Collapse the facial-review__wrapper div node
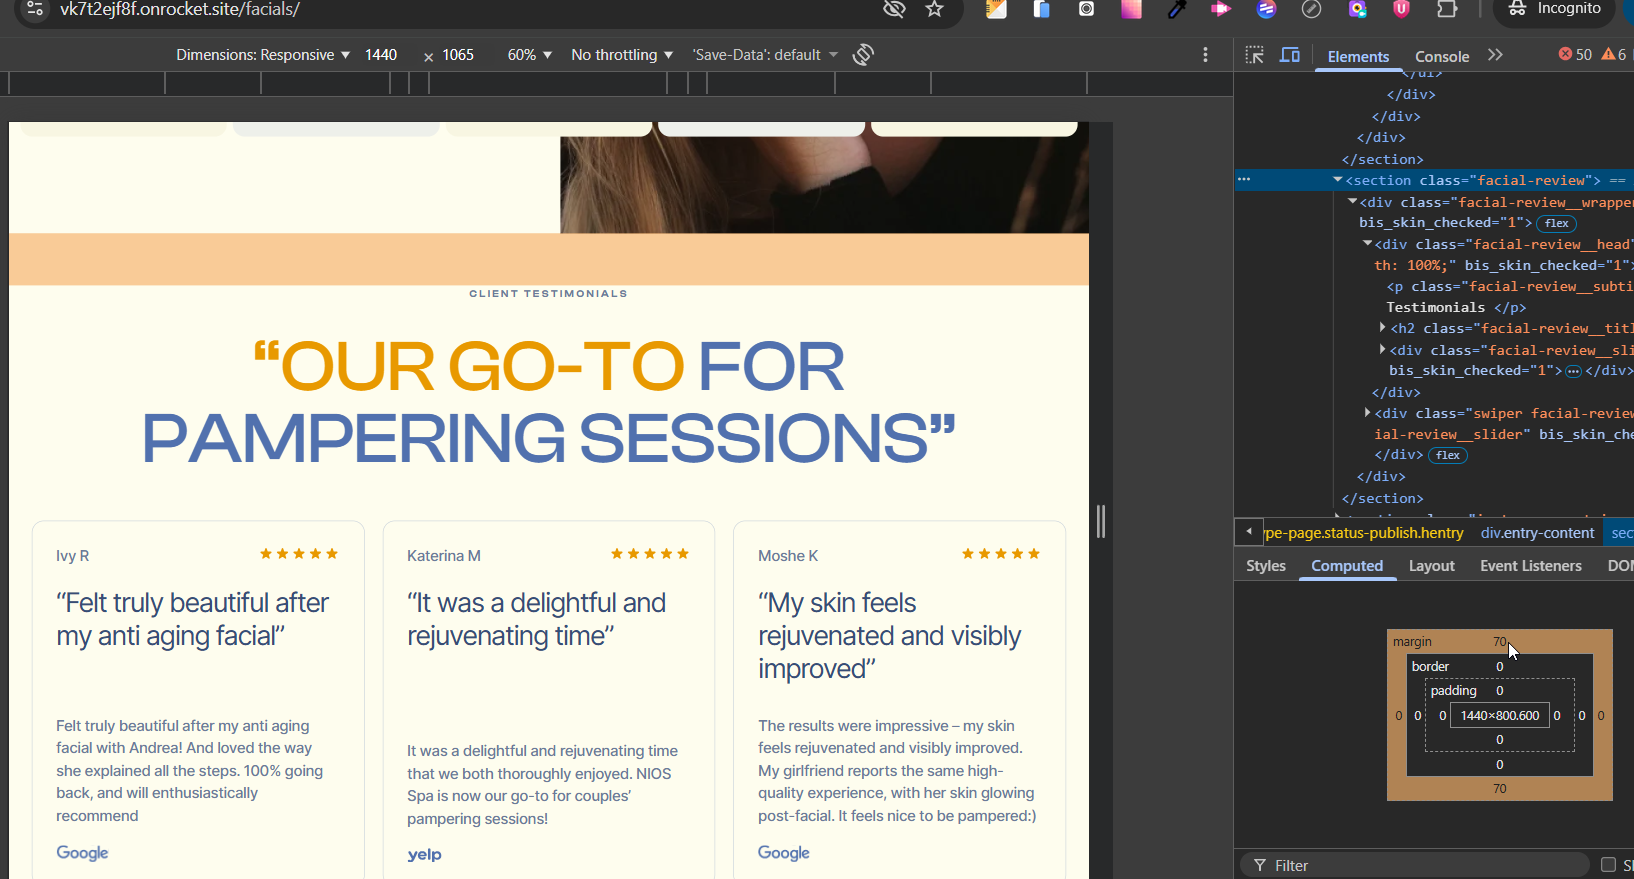Viewport: 1634px width, 879px height. point(1353,202)
